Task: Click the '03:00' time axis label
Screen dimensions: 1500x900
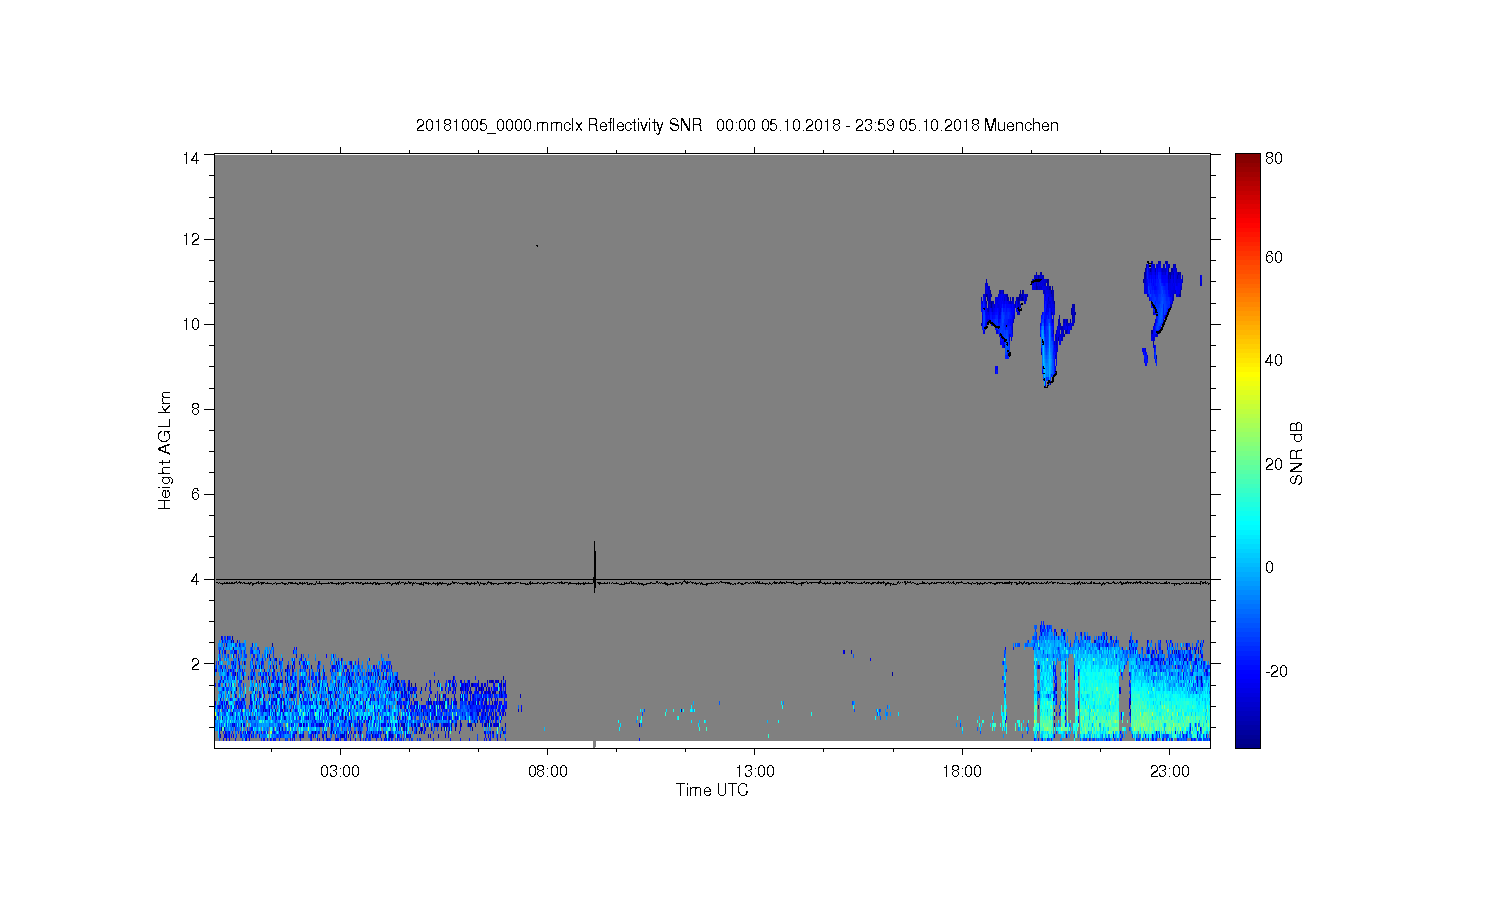Action: point(340,772)
